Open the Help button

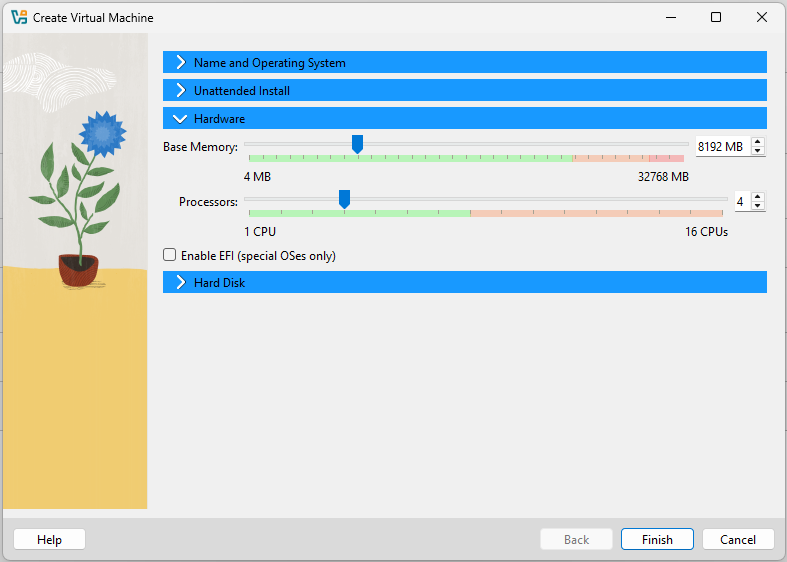49,539
